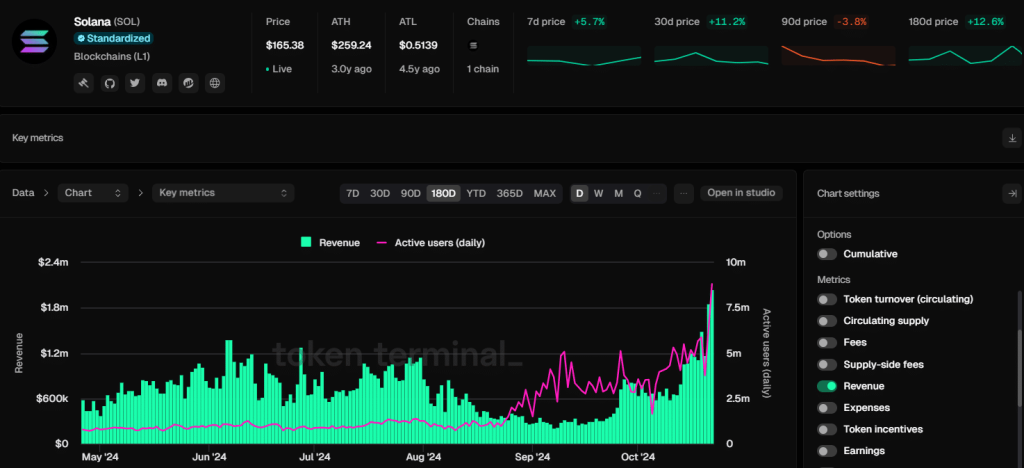Open the Discord server icon

pyautogui.click(x=162, y=84)
